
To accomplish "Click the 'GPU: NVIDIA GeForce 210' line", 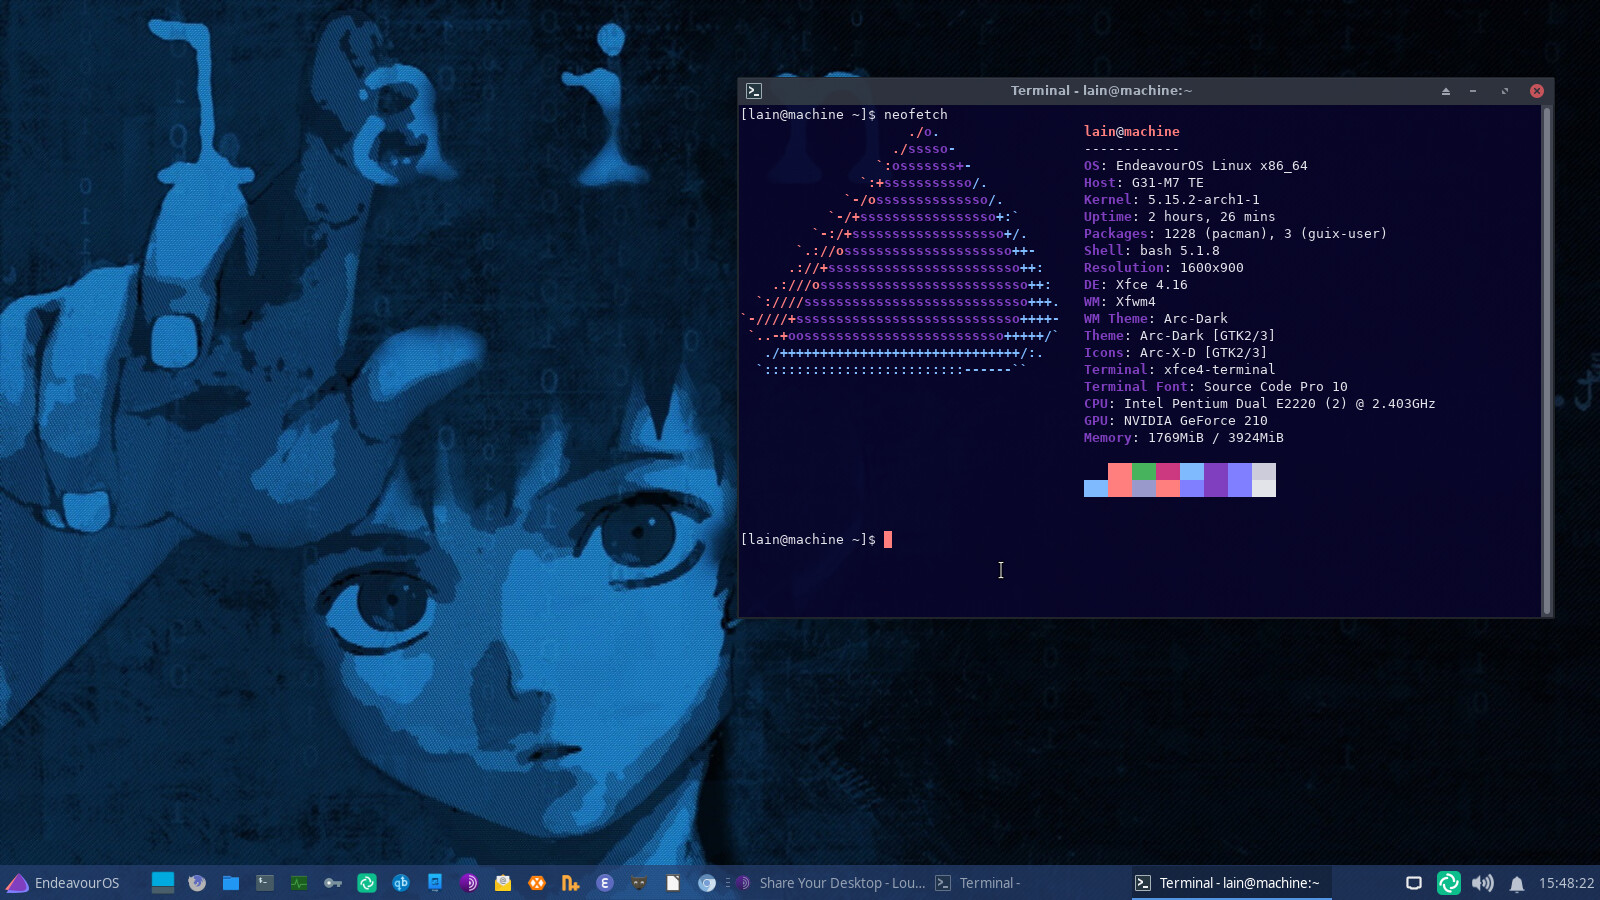I will pyautogui.click(x=1176, y=421).
